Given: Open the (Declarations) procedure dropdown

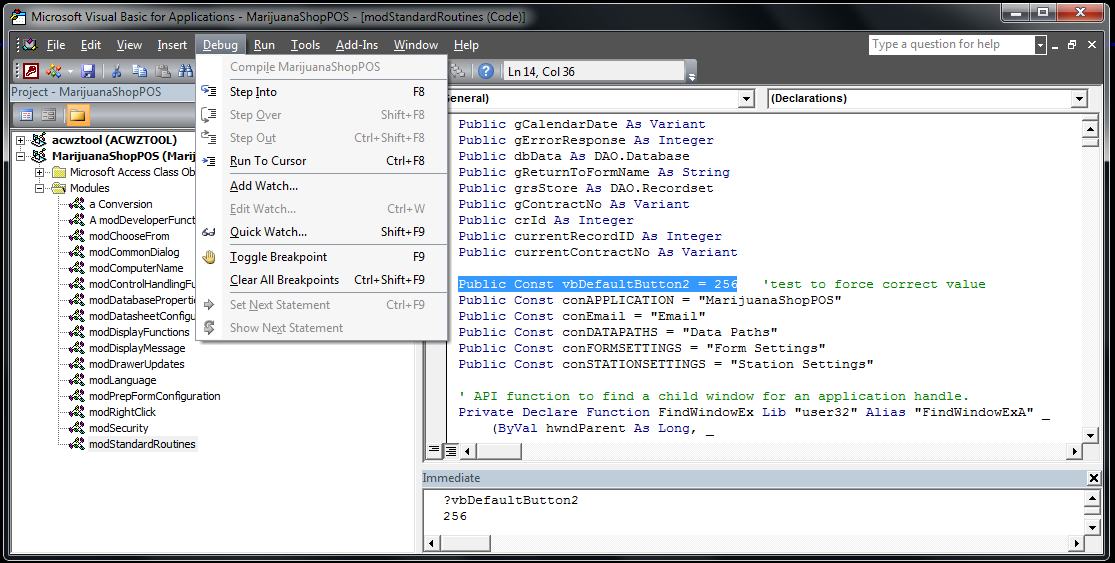Looking at the screenshot, I should click(x=1078, y=99).
